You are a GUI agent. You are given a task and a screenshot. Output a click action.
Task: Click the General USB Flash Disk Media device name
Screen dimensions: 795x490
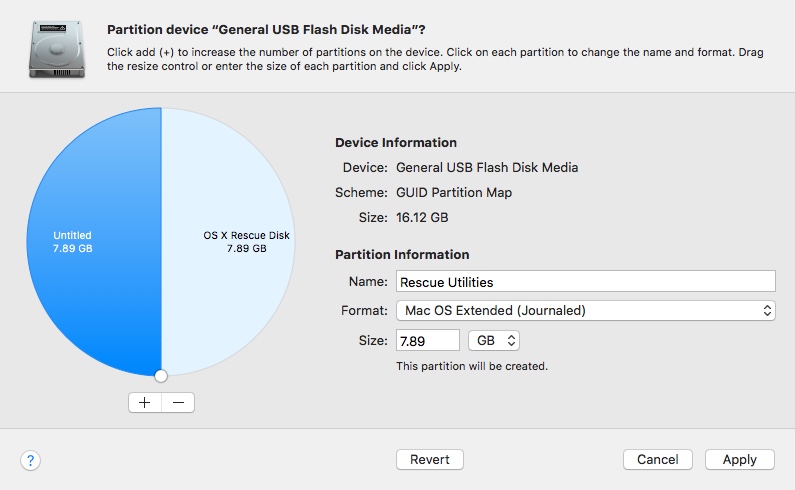pos(487,167)
